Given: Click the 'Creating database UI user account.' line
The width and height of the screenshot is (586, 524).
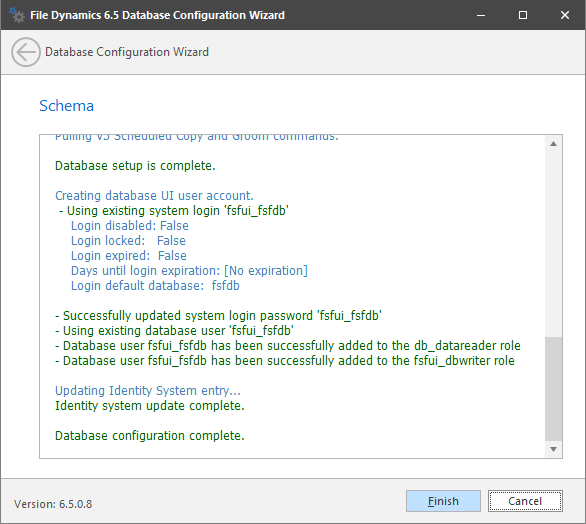Looking at the screenshot, I should pos(154,195).
